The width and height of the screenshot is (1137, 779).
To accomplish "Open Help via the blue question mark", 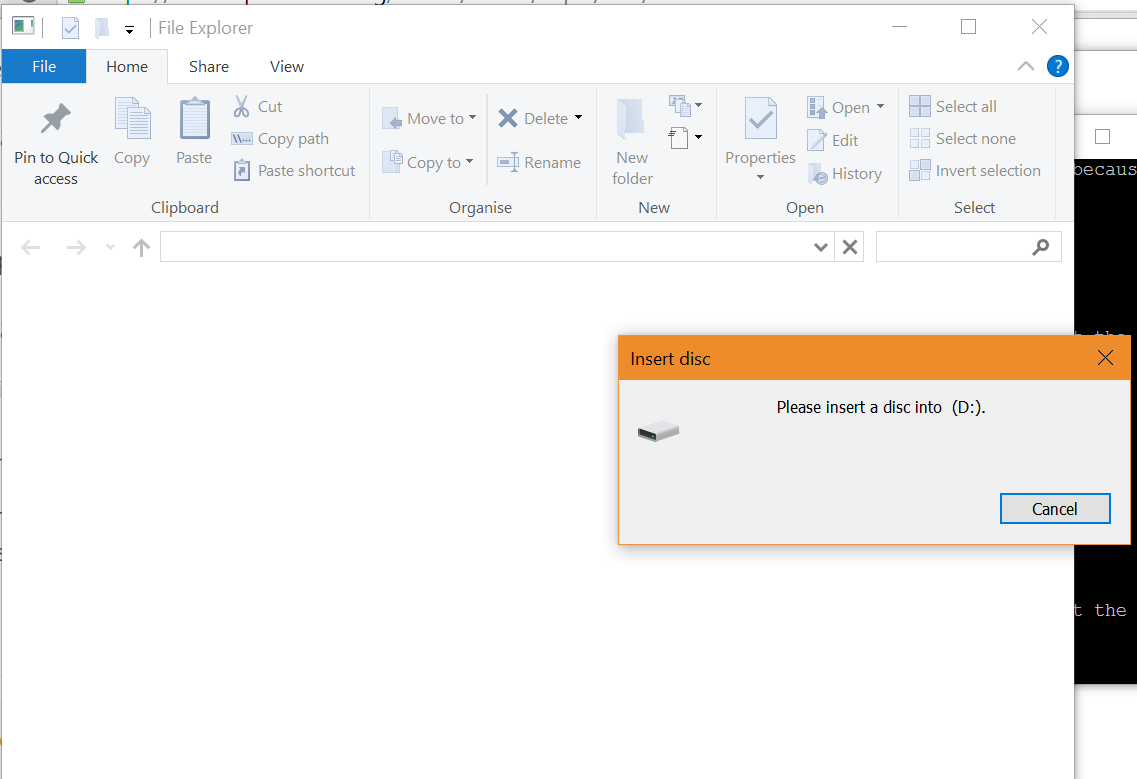I will click(1057, 66).
